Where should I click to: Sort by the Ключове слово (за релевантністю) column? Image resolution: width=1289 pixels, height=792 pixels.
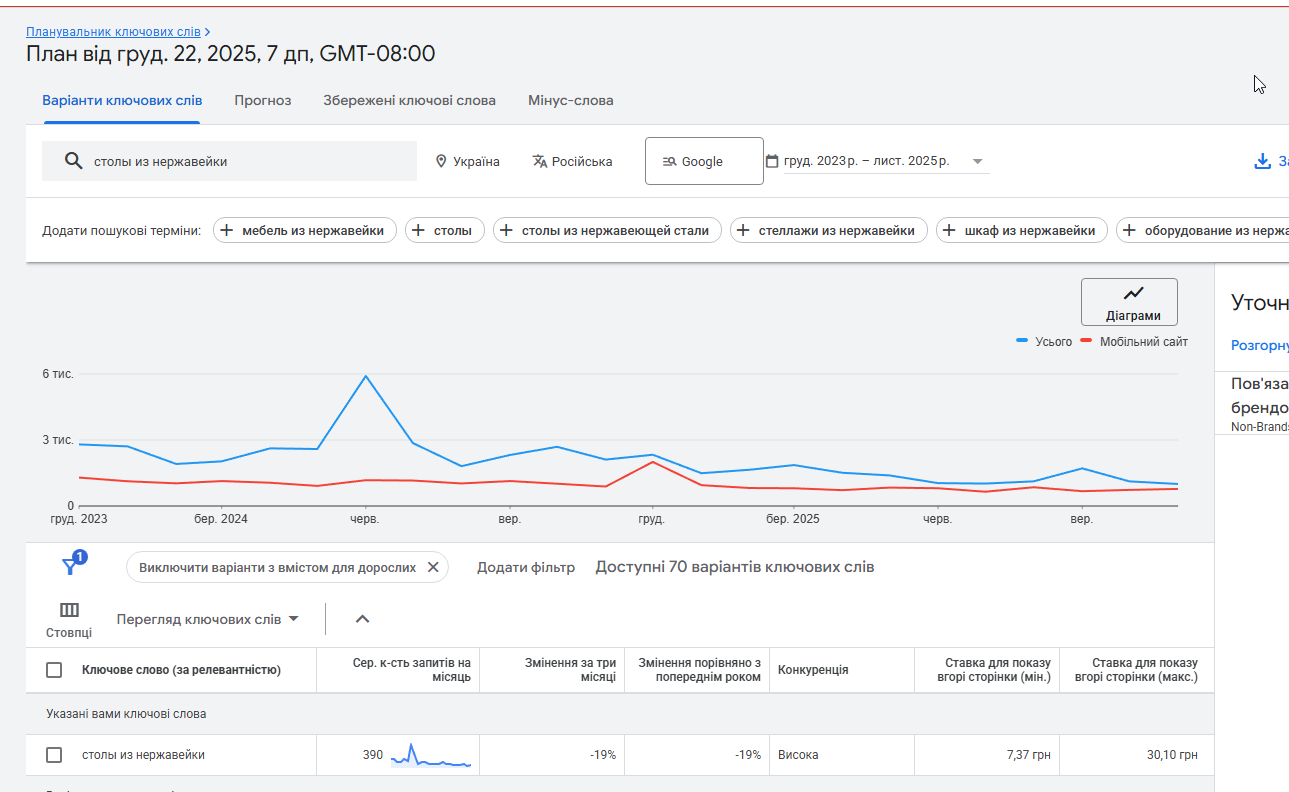click(181, 670)
